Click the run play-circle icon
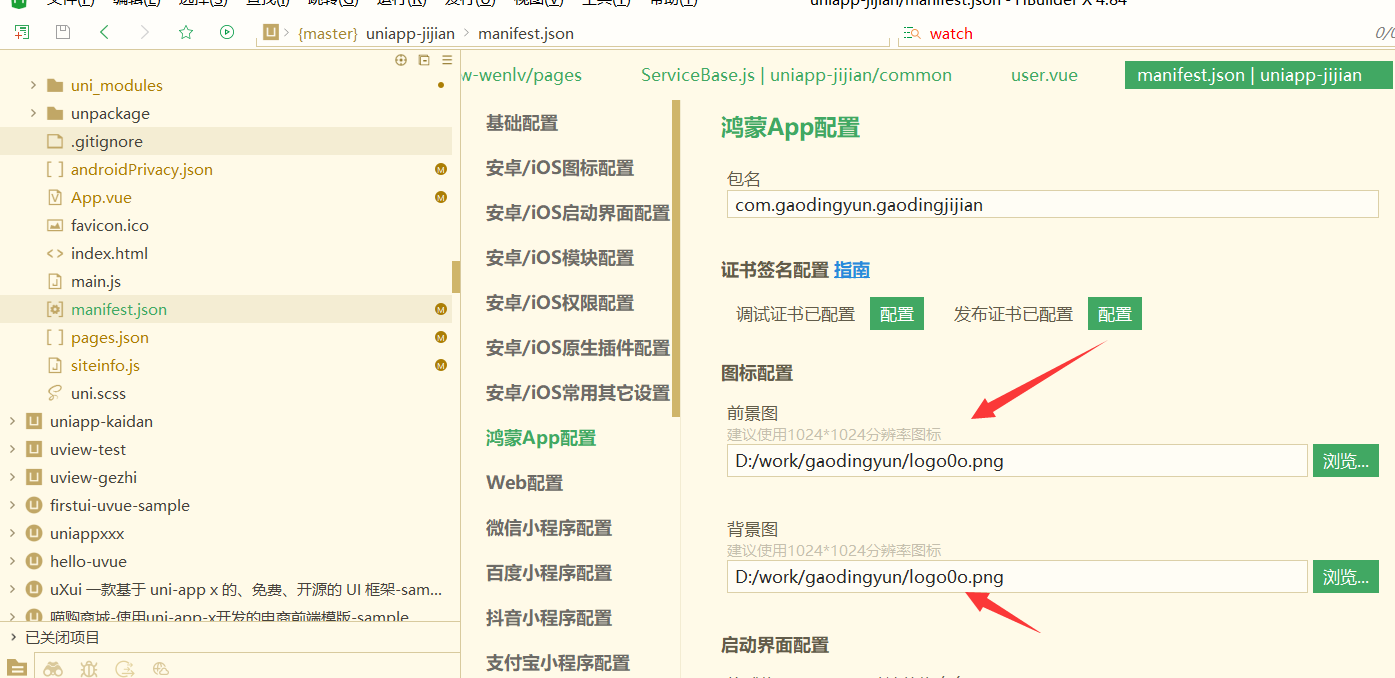 click(227, 33)
